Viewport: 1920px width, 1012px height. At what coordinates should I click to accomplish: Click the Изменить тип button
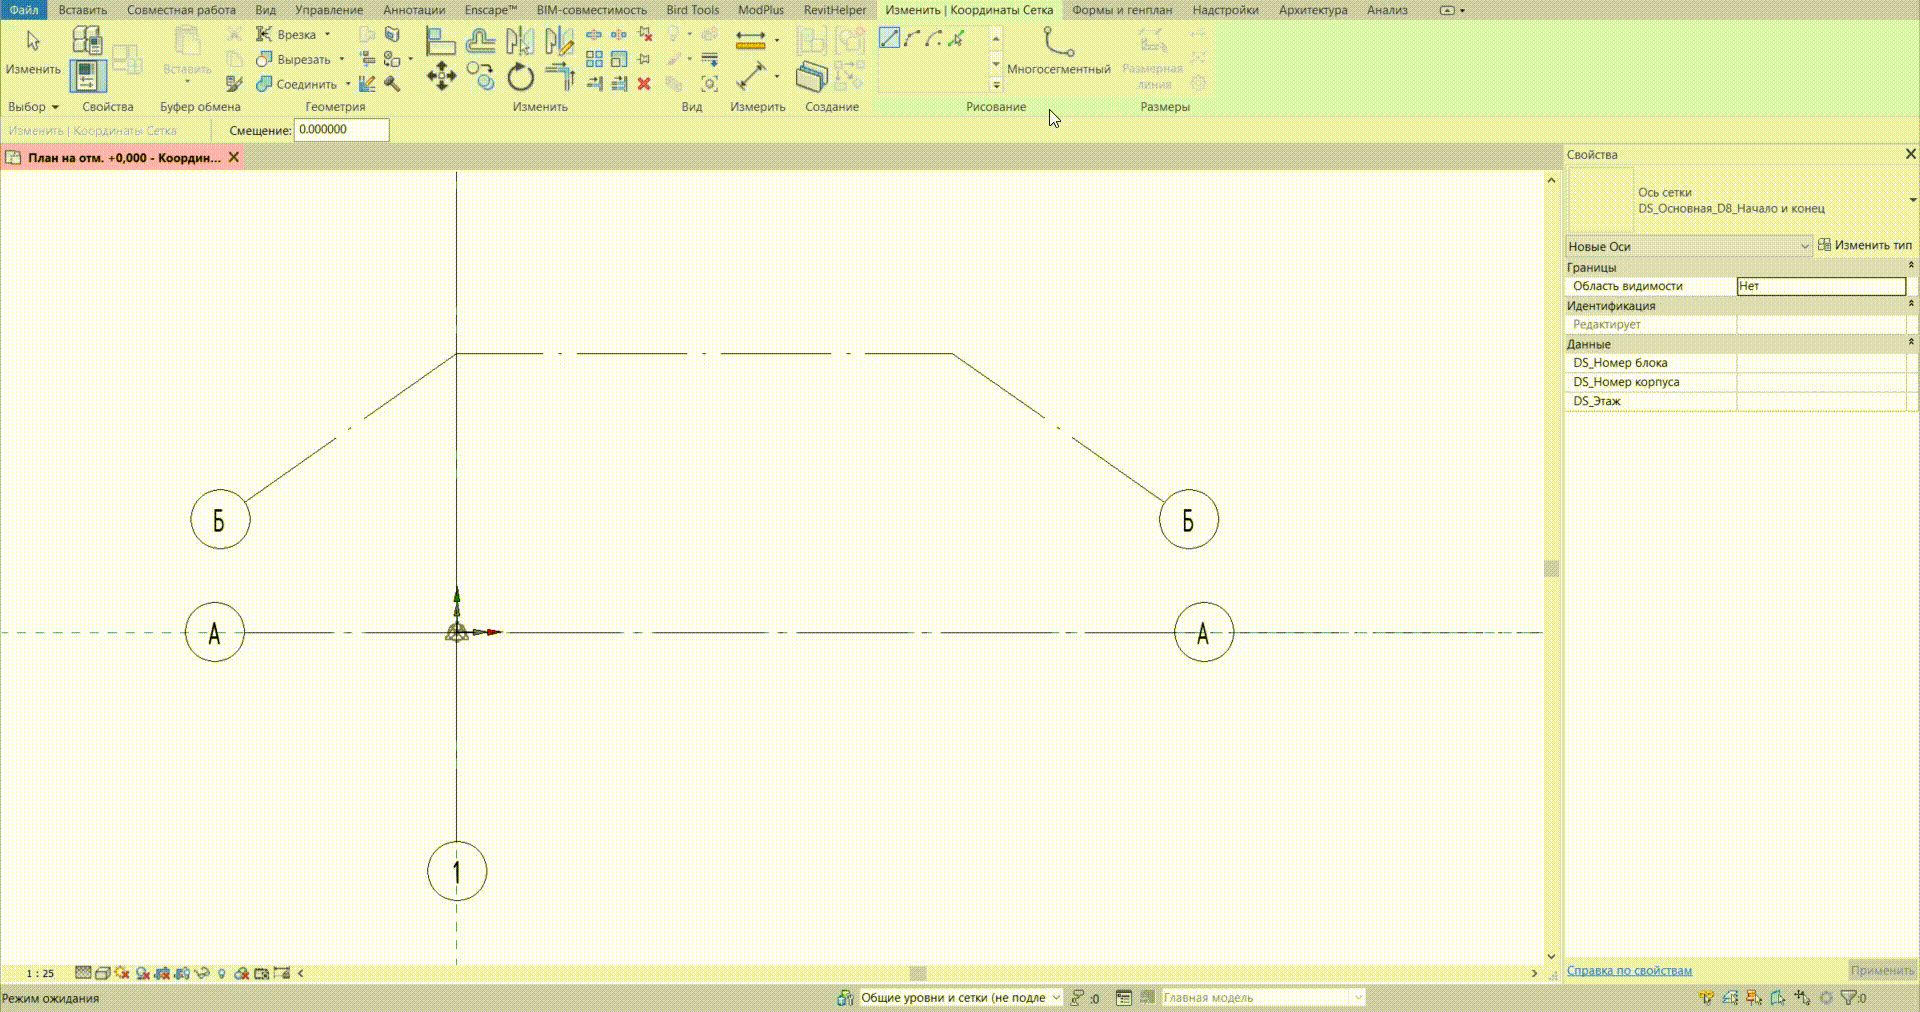click(1865, 245)
